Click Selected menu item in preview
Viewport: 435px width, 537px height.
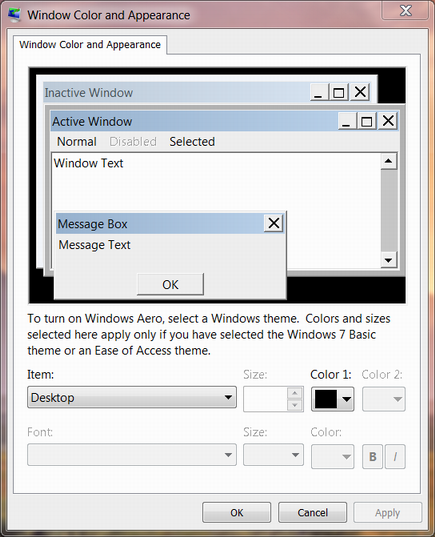192,141
